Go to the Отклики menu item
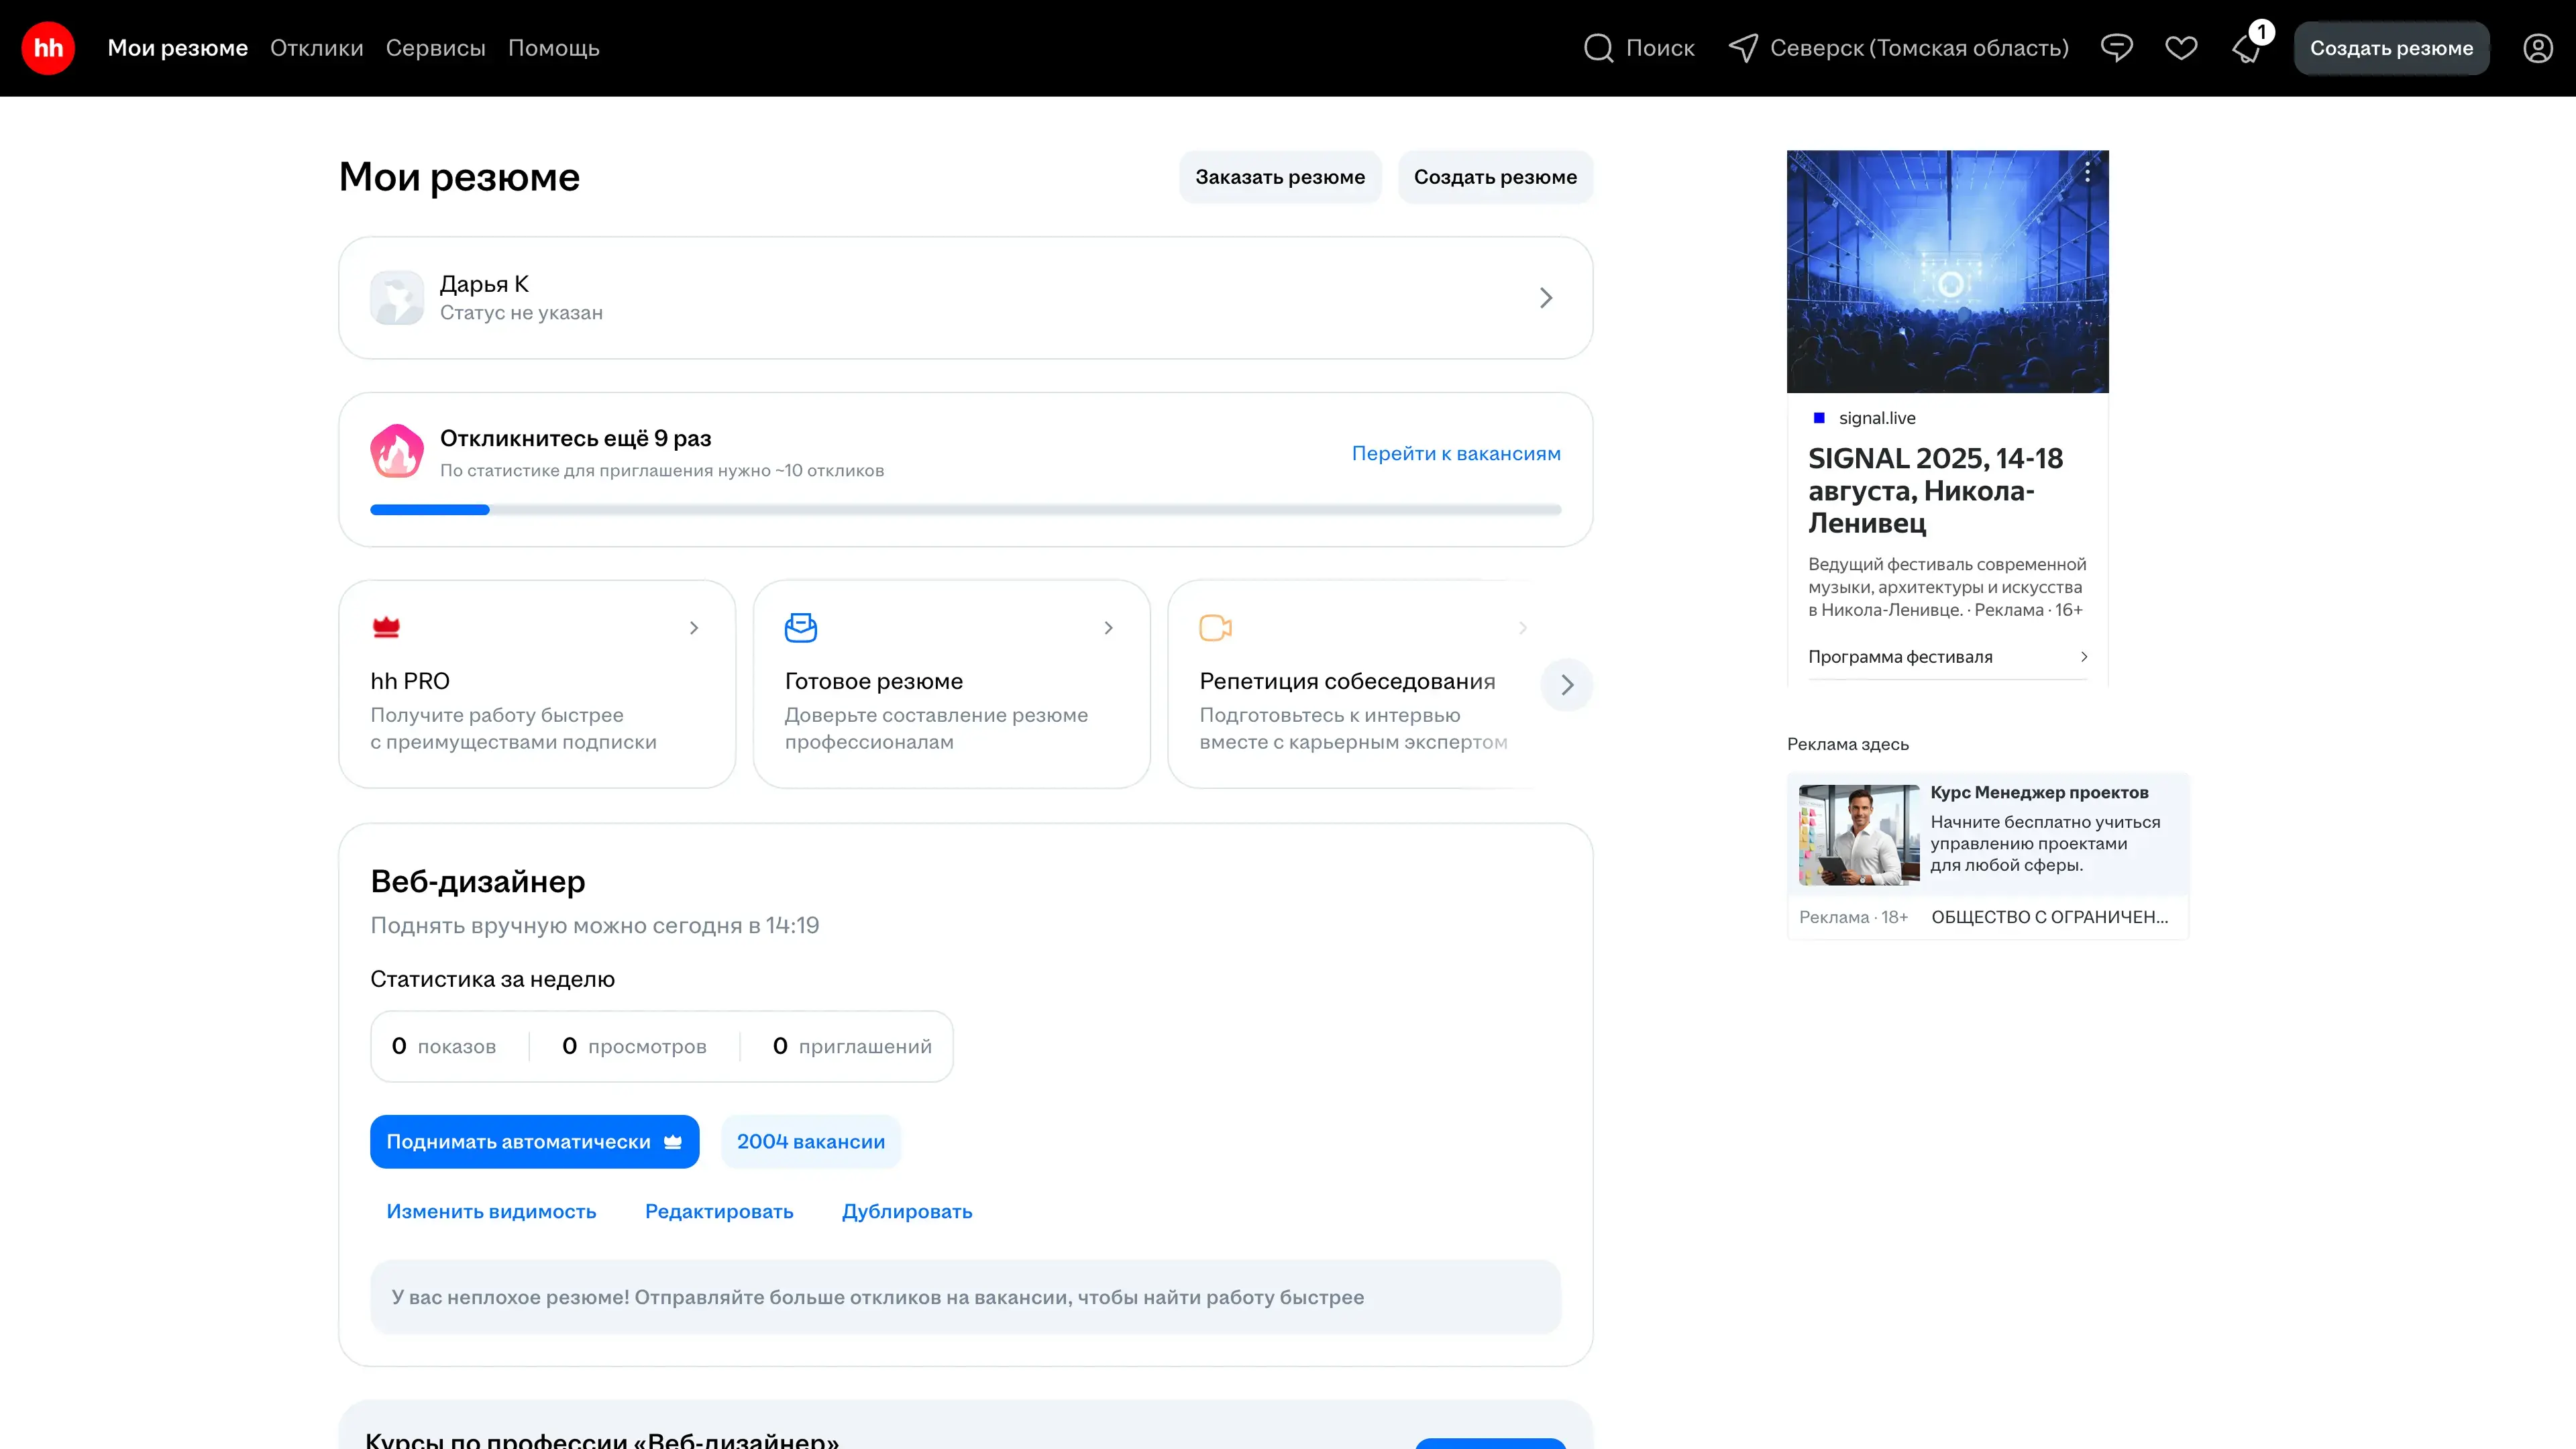 tap(316, 48)
